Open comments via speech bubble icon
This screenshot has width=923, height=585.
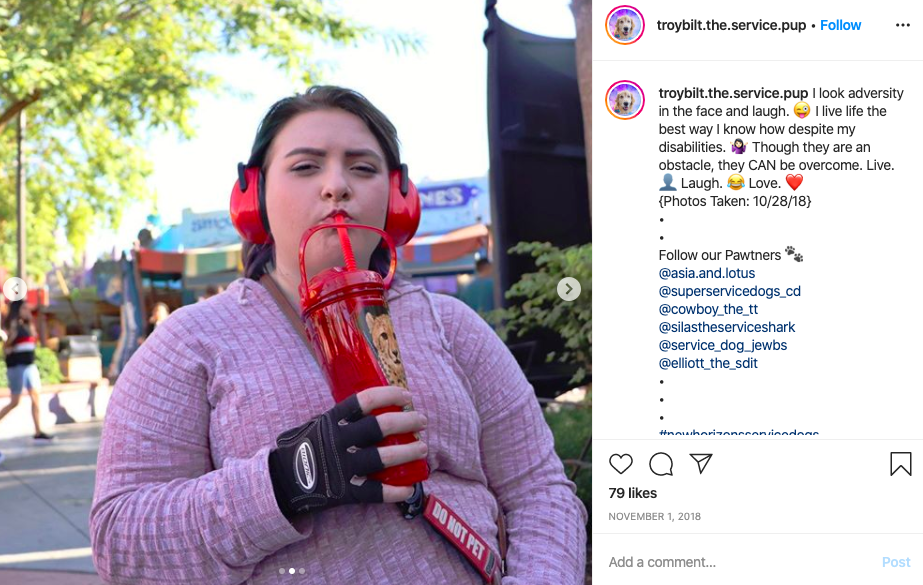tap(660, 464)
